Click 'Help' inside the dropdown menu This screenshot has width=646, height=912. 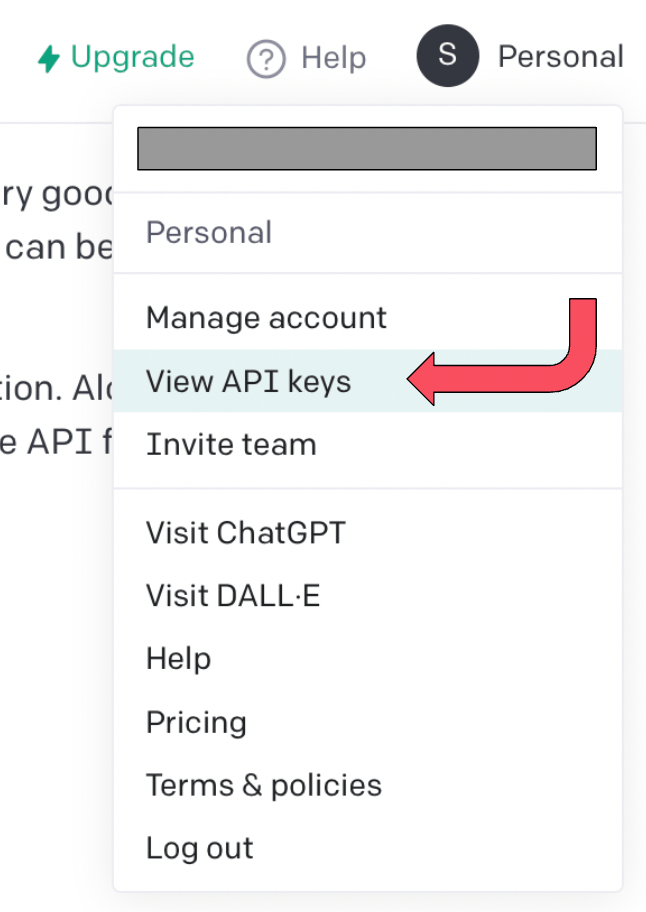[178, 658]
